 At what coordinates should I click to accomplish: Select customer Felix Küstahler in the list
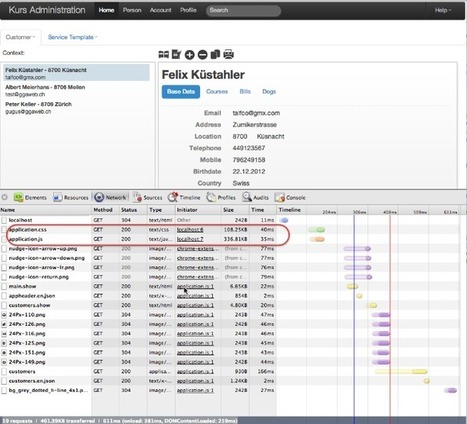[76, 73]
